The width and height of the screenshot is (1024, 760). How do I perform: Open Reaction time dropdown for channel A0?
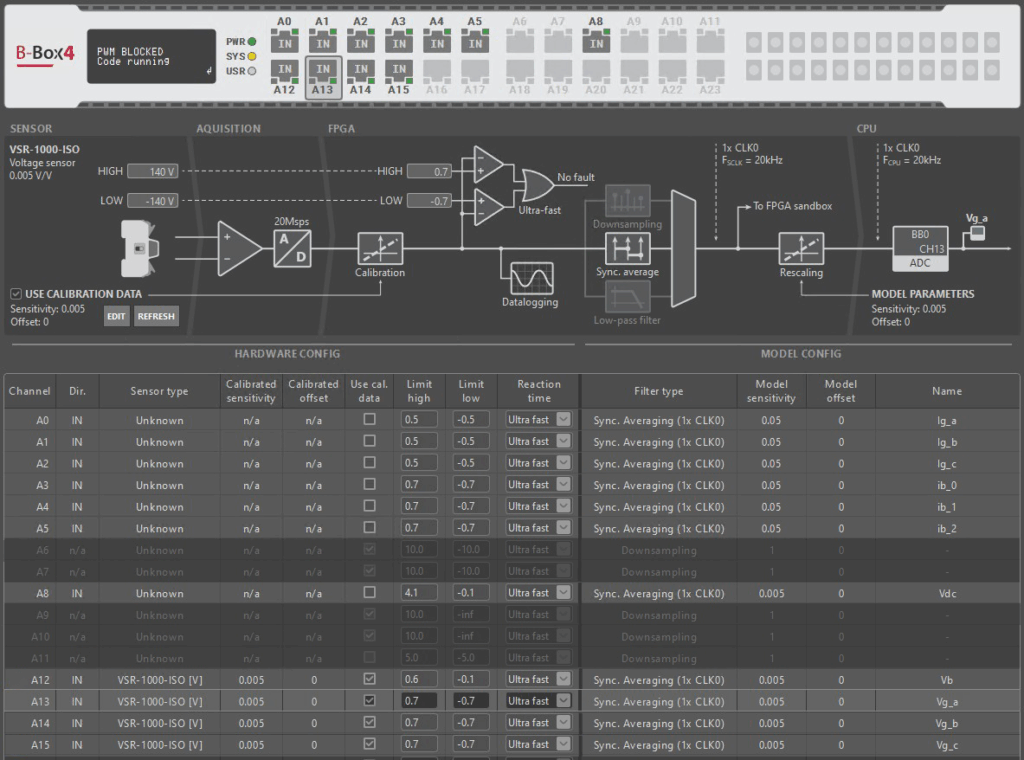pyautogui.click(x=563, y=420)
